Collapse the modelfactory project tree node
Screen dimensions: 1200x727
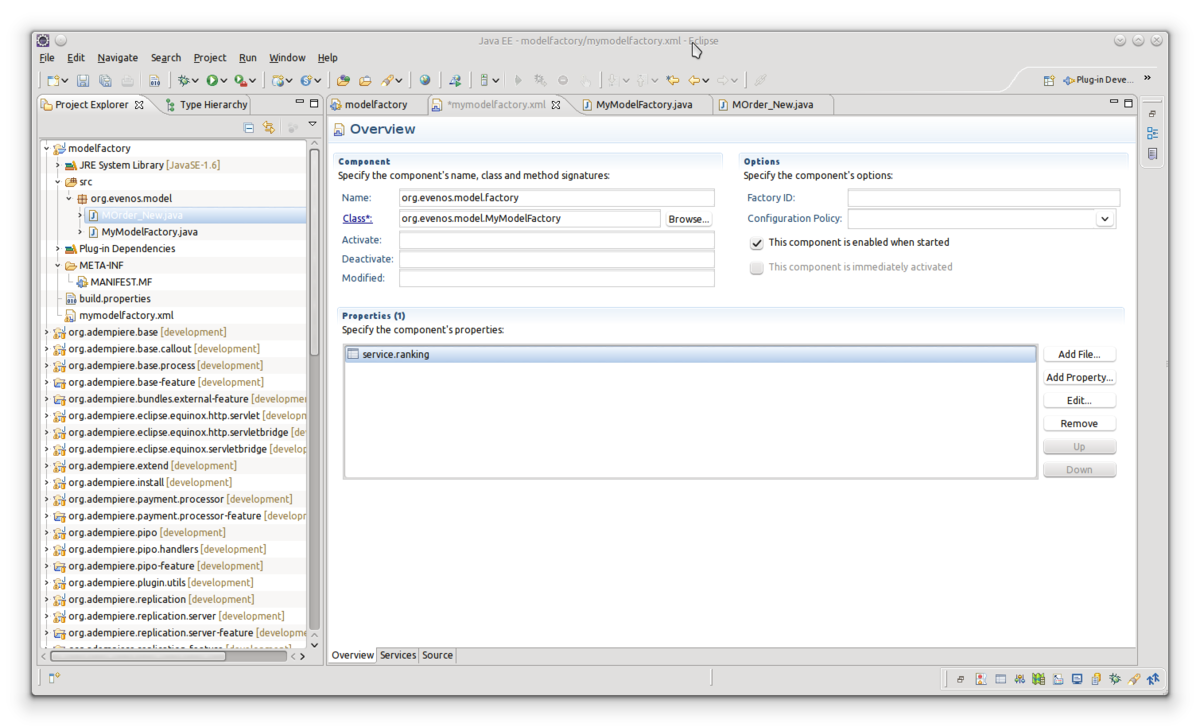pos(46,148)
